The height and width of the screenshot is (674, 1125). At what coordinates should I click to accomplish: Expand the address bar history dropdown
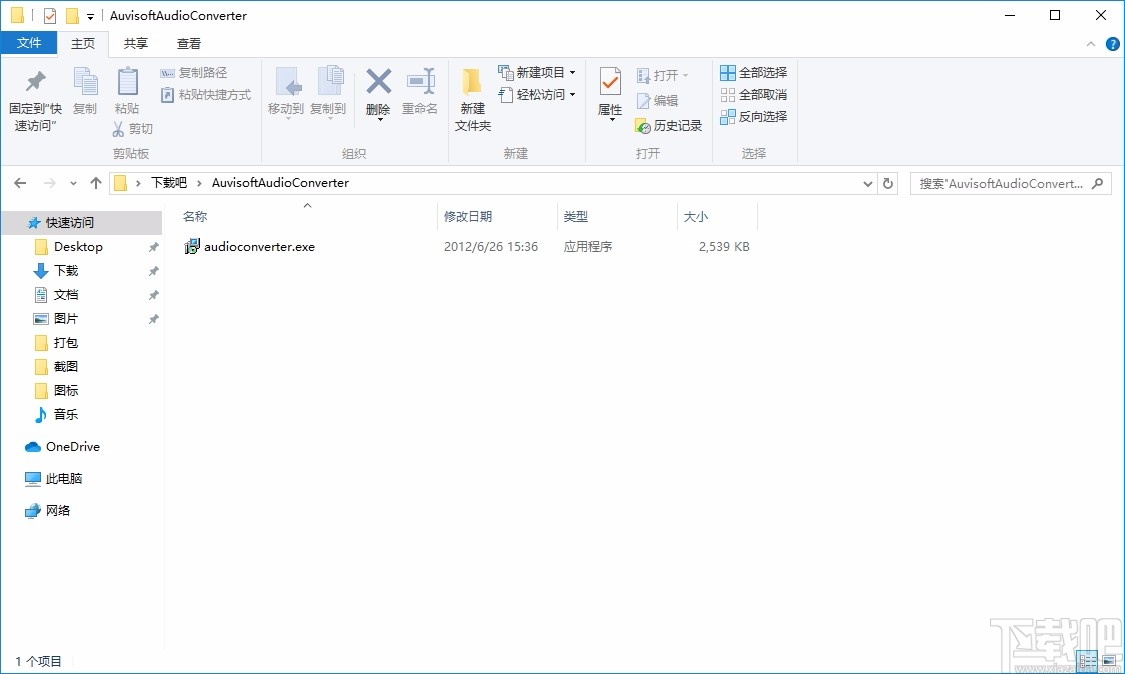point(867,183)
